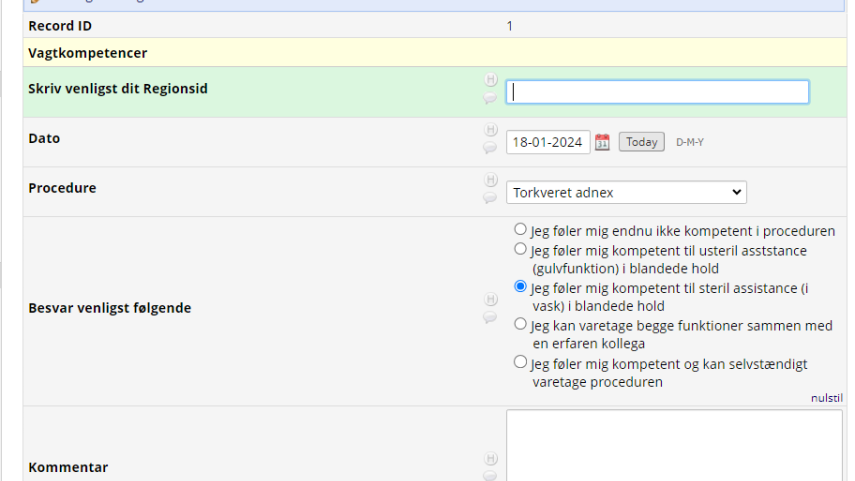This screenshot has height=481, width=855.
Task: Expand the Procedure dropdown showing Torkveret adnex
Action: [626, 192]
